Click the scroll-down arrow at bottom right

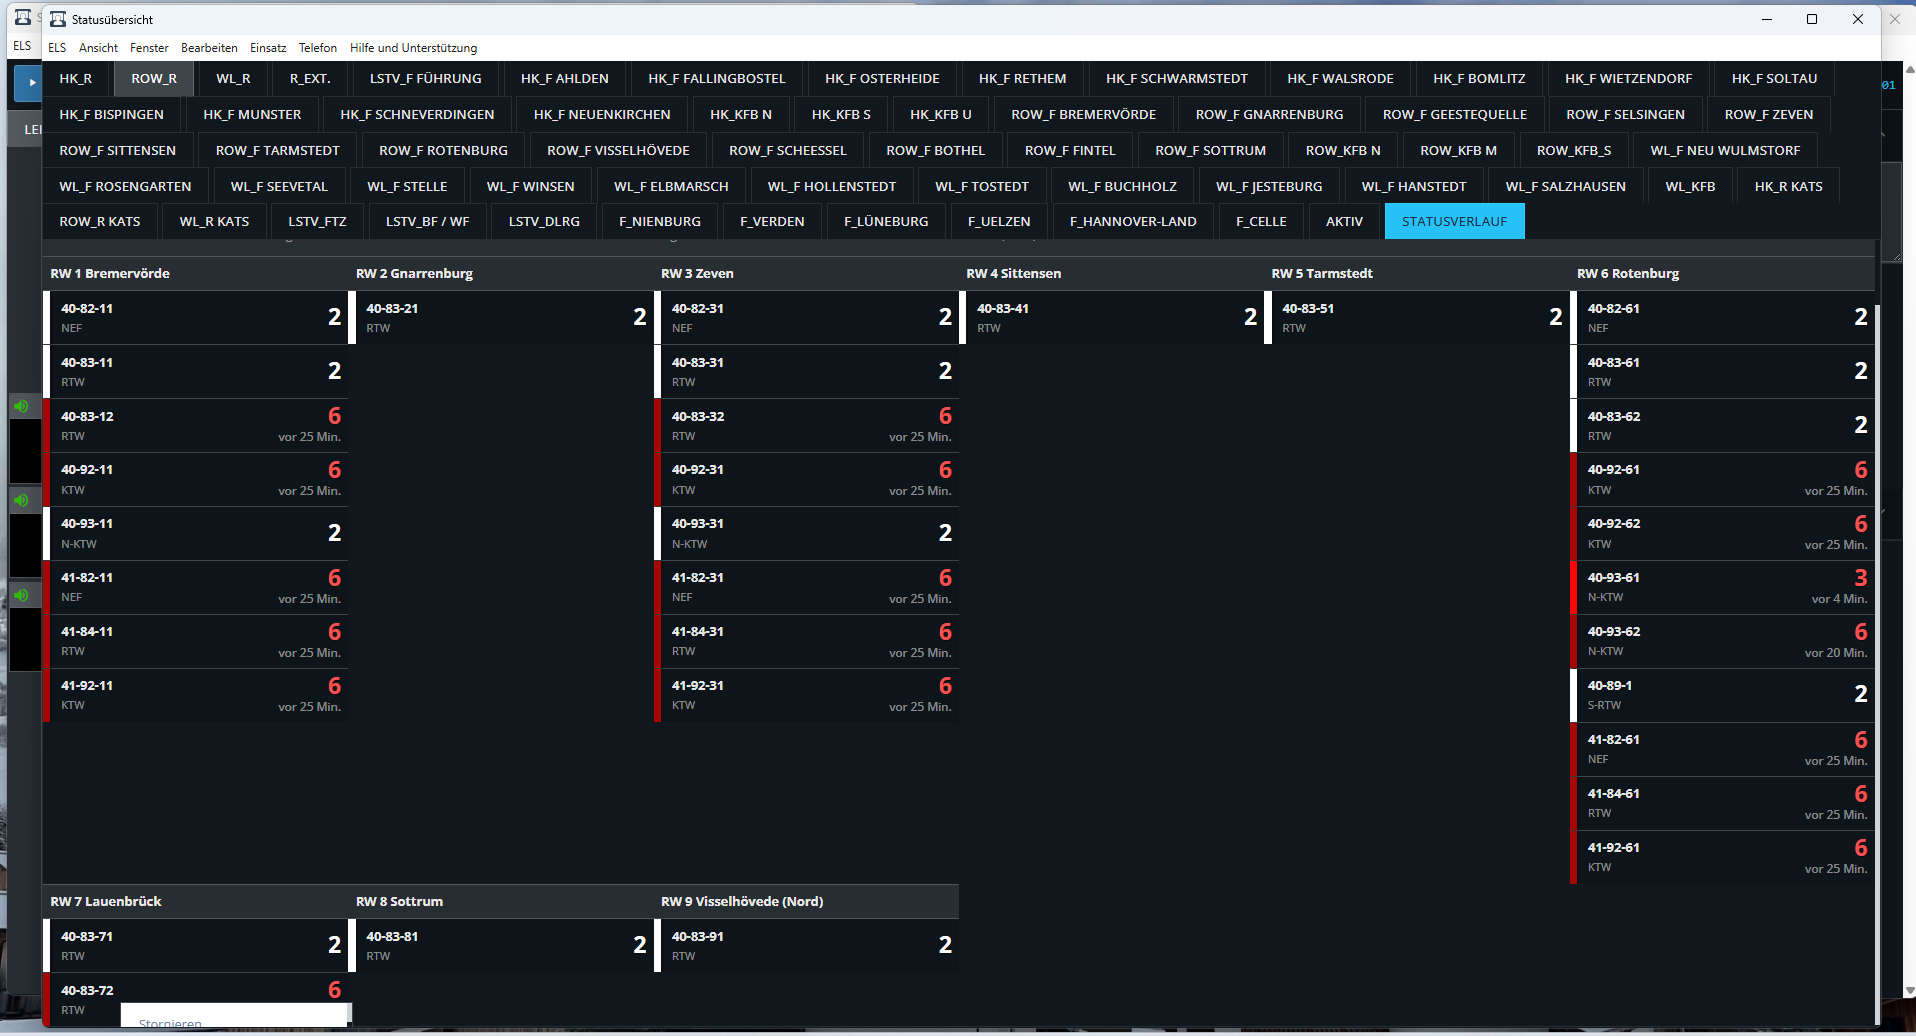coord(1909,991)
